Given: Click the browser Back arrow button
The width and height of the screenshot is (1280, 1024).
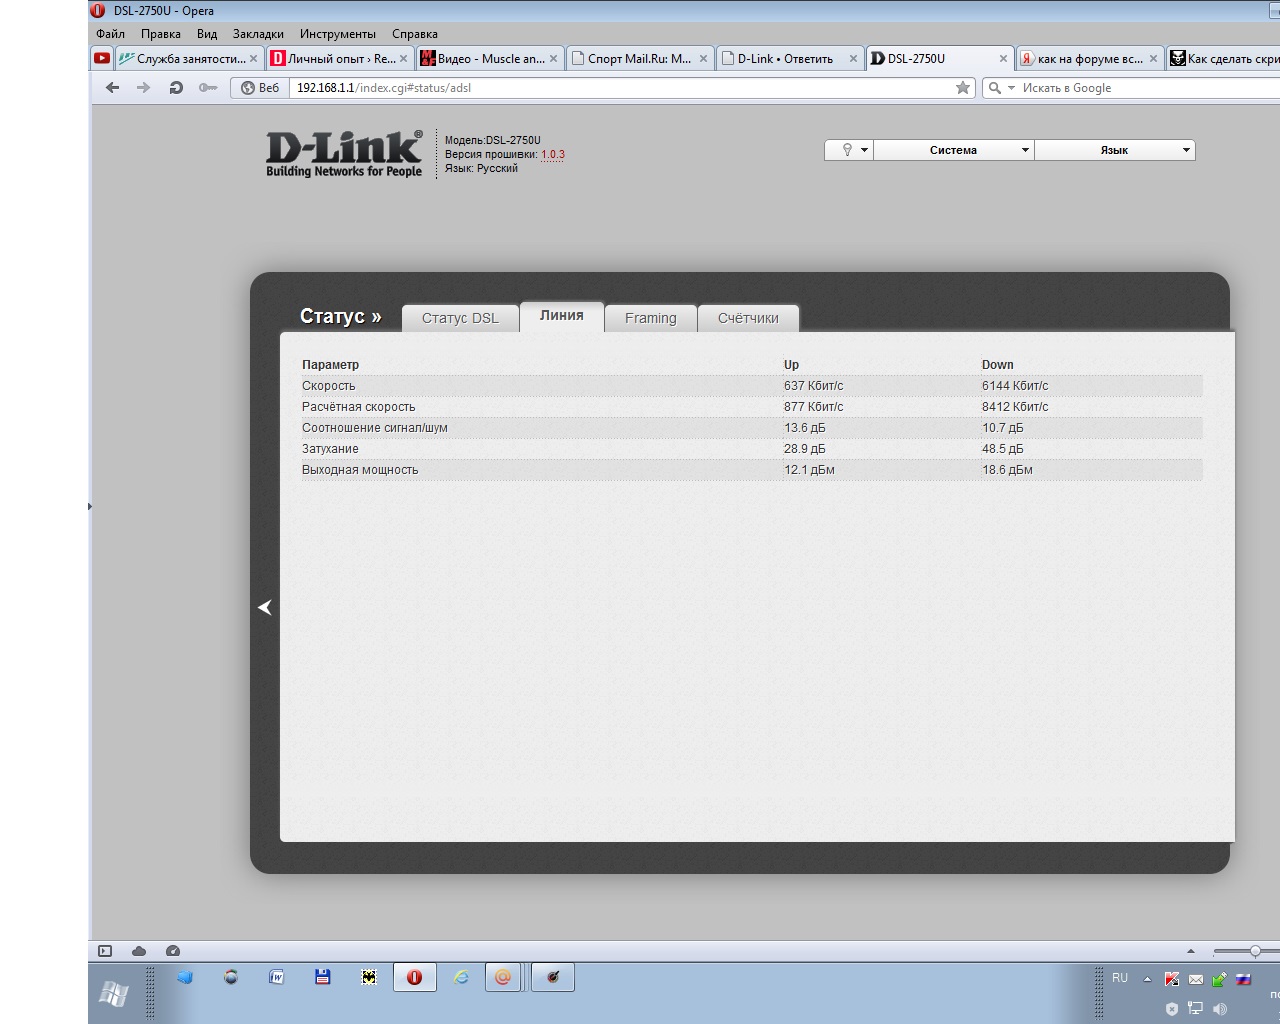Looking at the screenshot, I should click(x=112, y=88).
